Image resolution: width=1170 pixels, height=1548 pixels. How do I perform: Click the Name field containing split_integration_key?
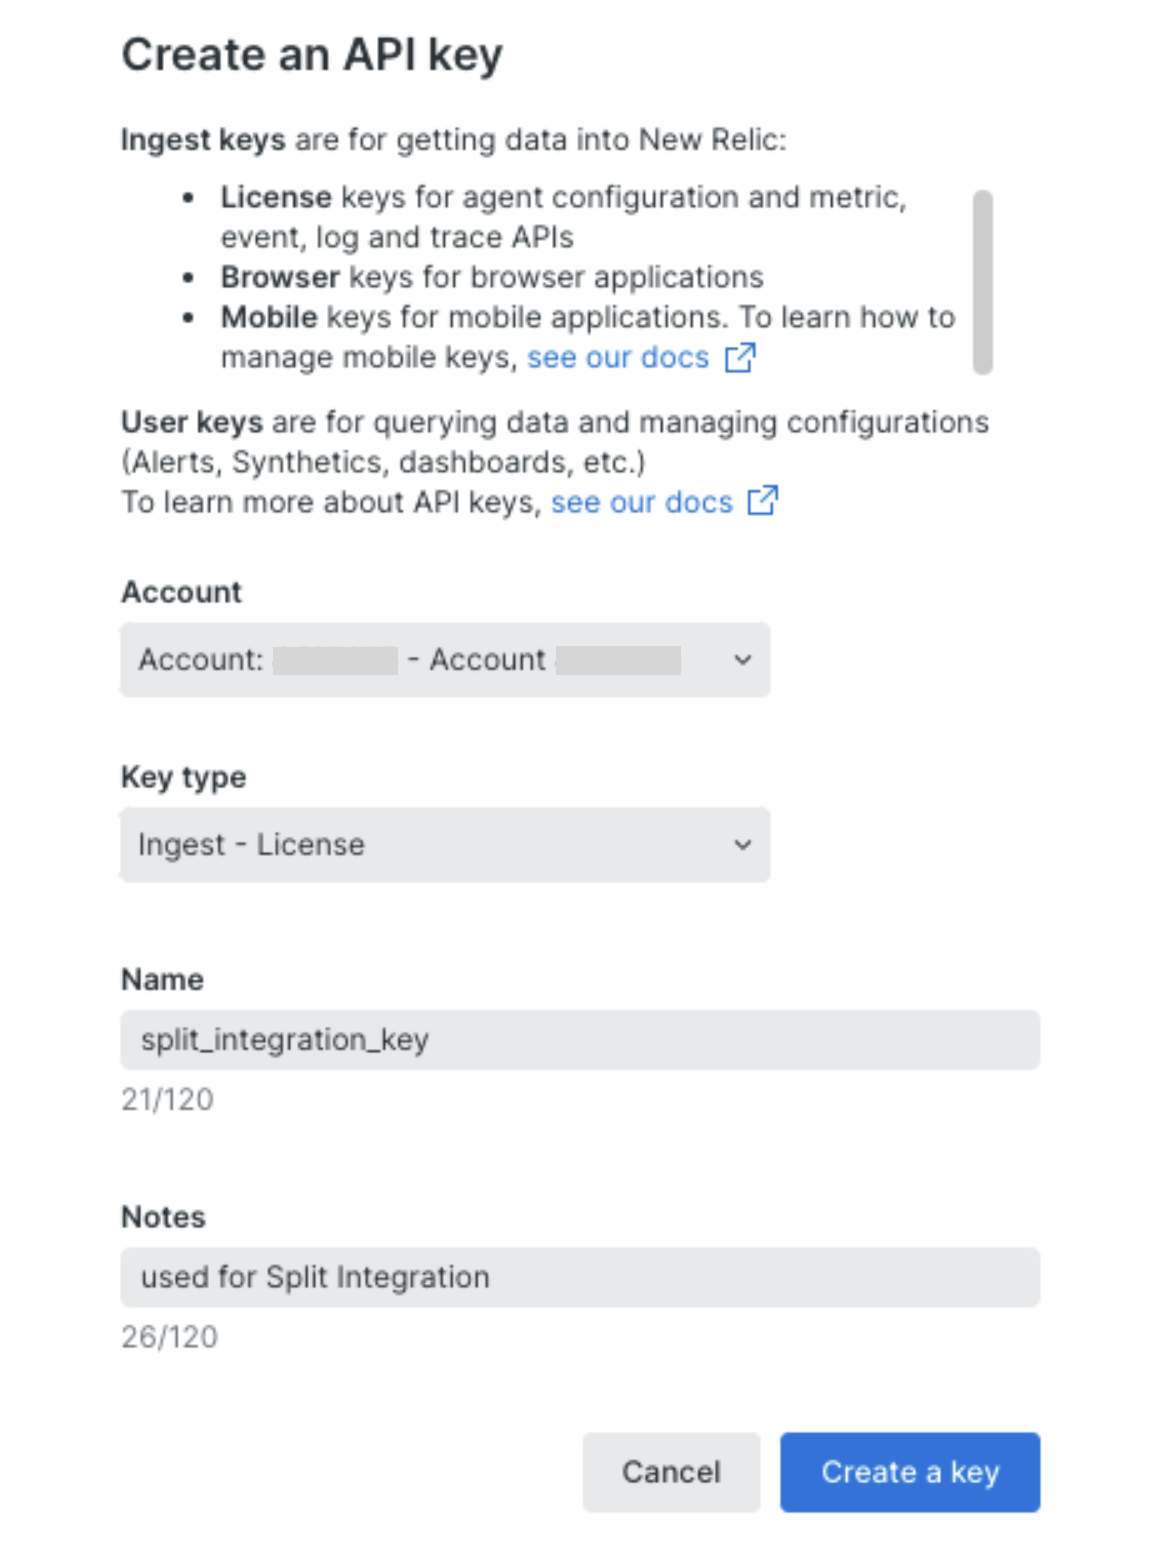point(580,1040)
